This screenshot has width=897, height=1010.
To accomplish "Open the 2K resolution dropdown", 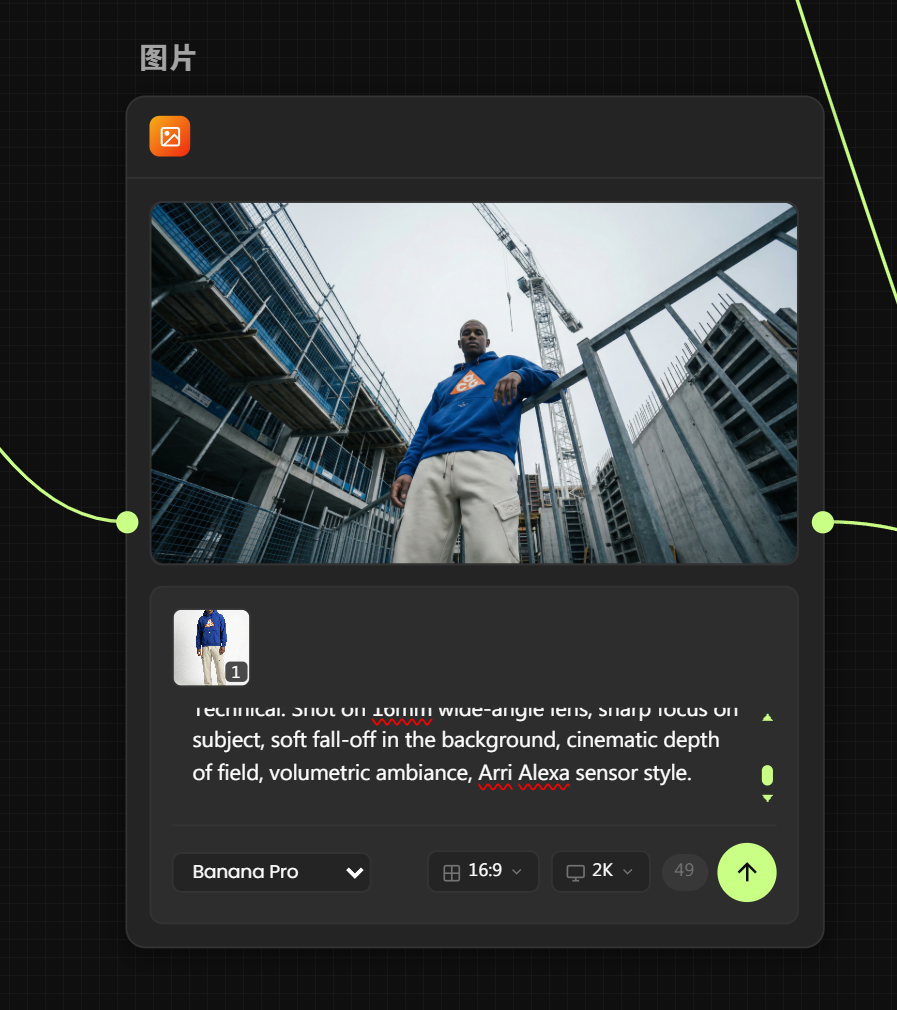I will coord(601,871).
